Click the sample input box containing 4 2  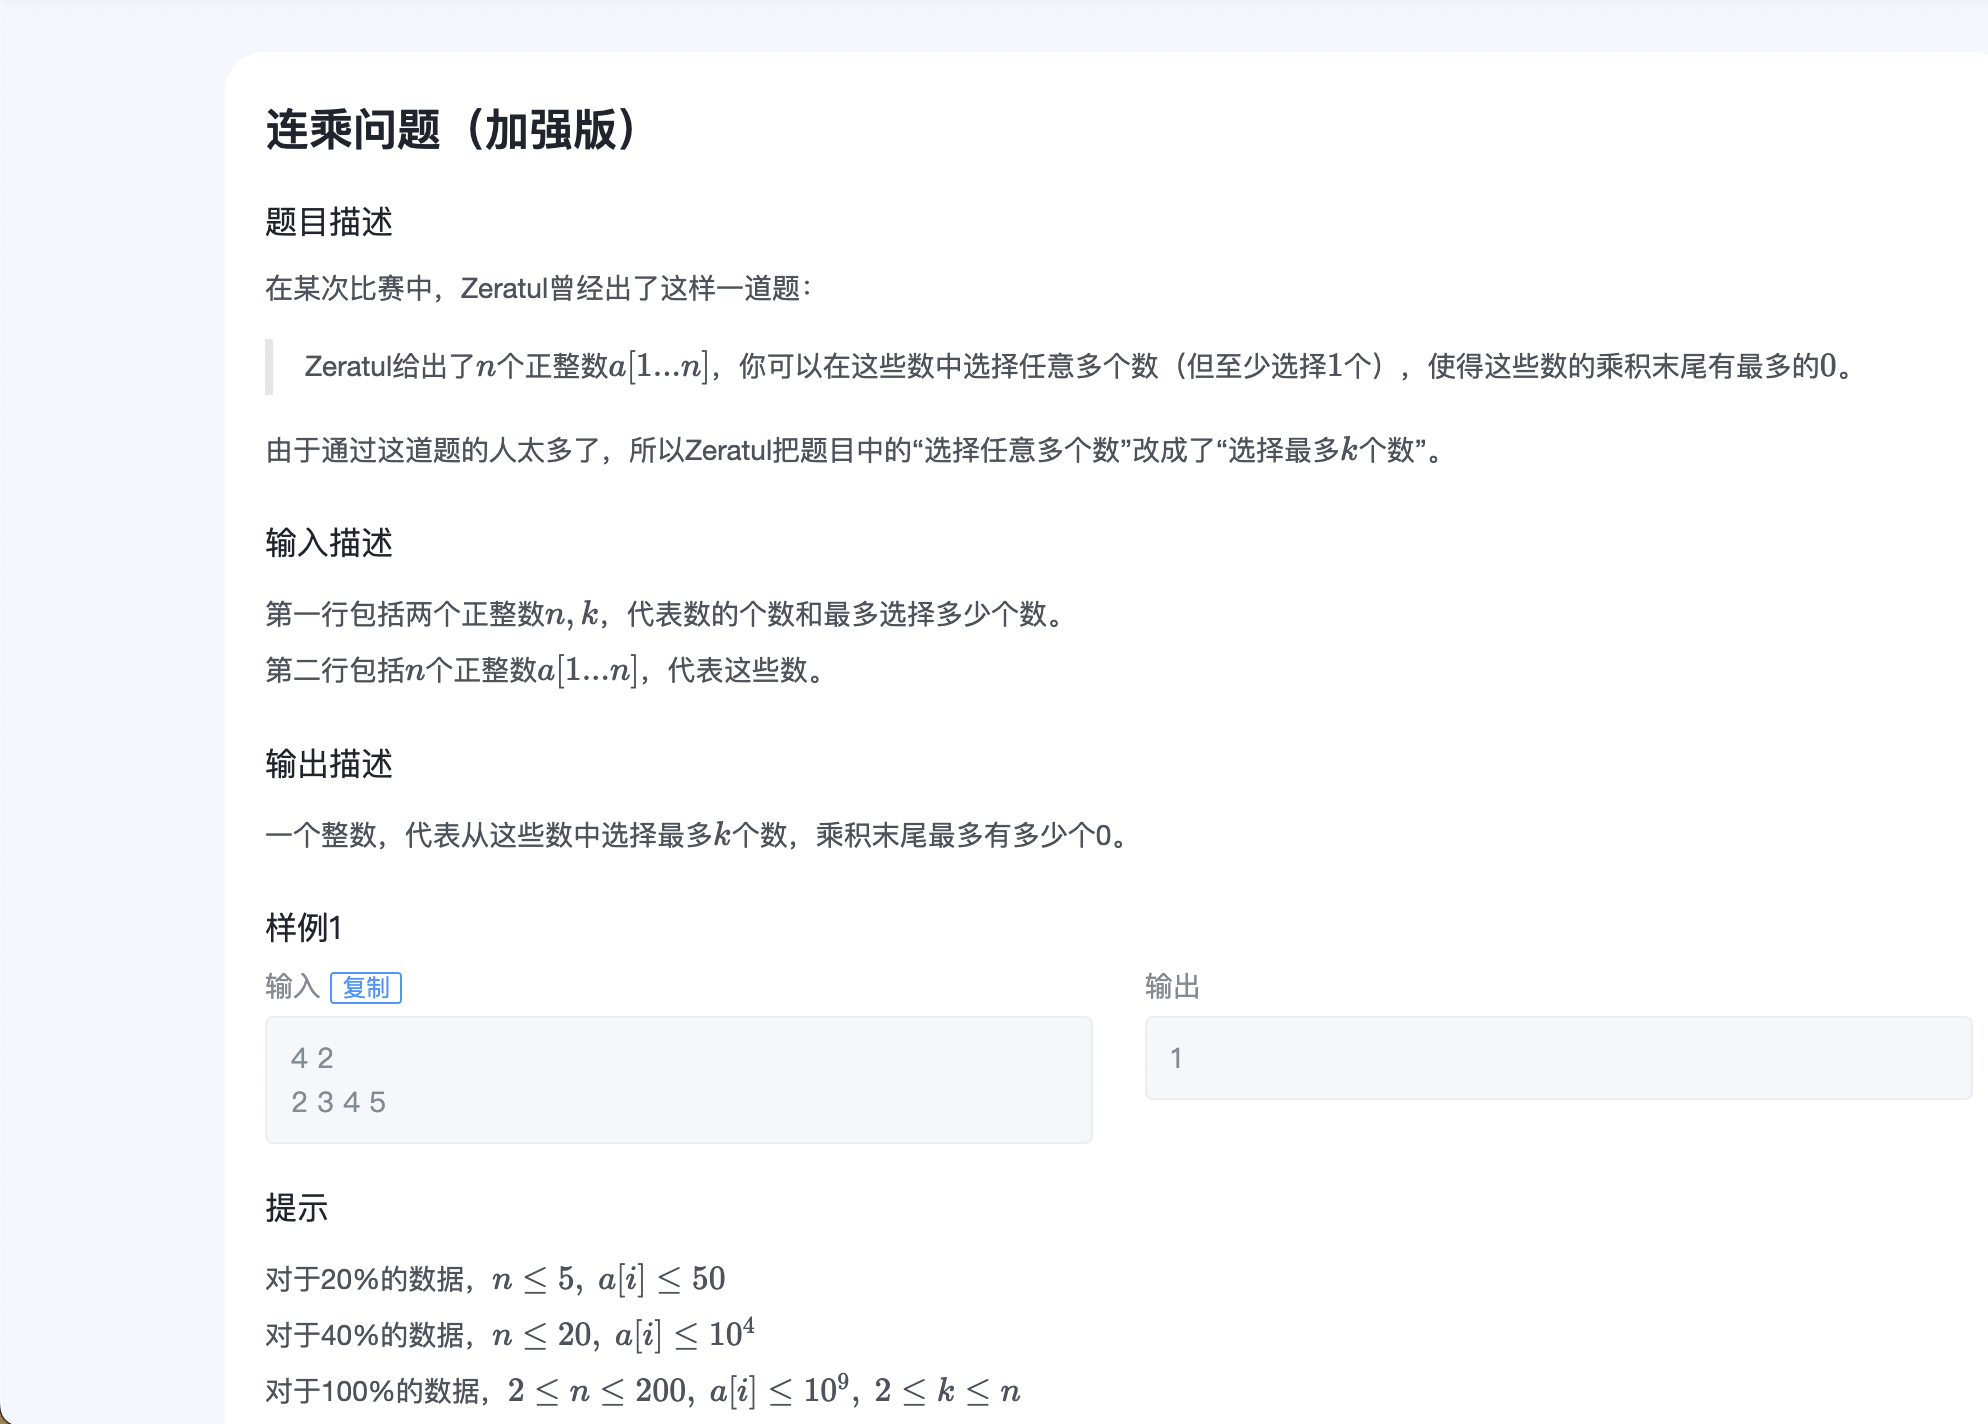(678, 1080)
